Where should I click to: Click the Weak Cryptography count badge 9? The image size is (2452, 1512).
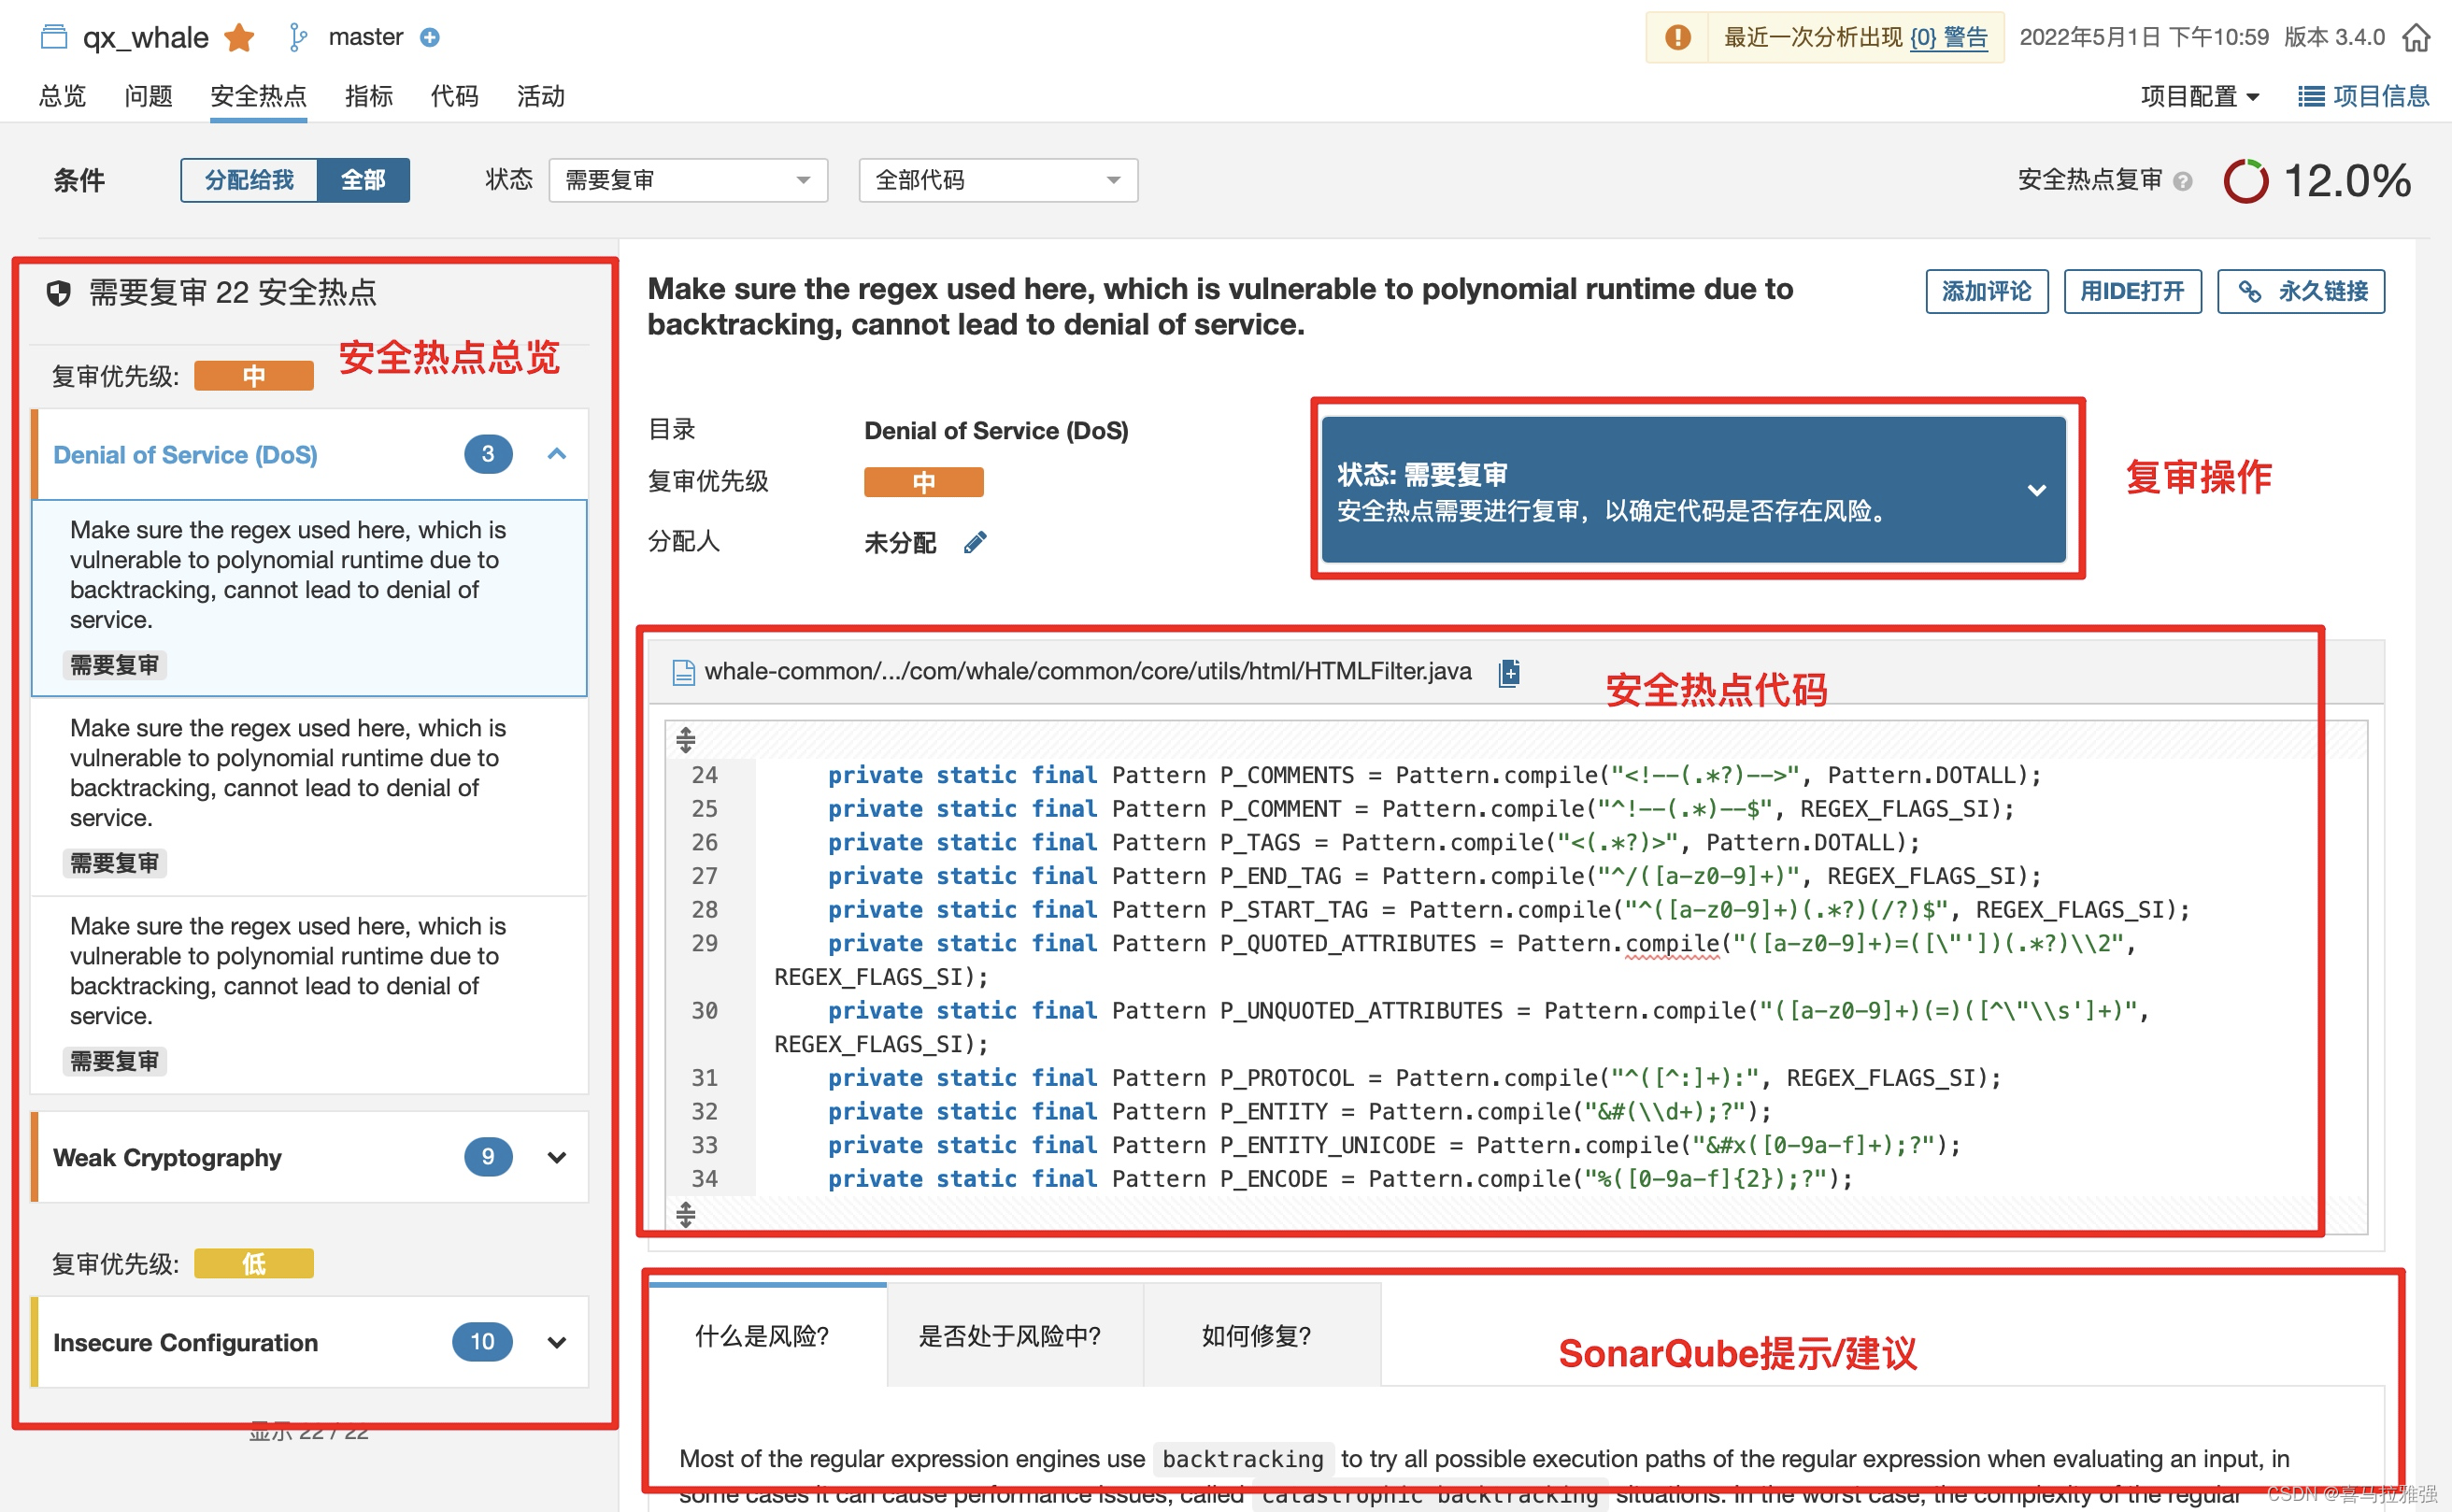[x=488, y=1157]
